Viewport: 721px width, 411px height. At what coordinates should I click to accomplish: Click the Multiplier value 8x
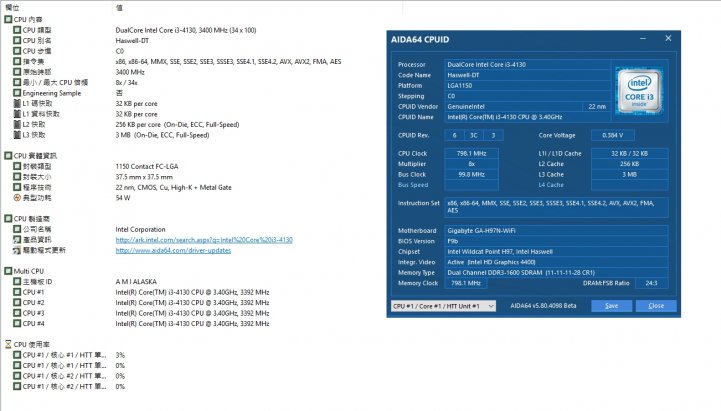click(471, 164)
